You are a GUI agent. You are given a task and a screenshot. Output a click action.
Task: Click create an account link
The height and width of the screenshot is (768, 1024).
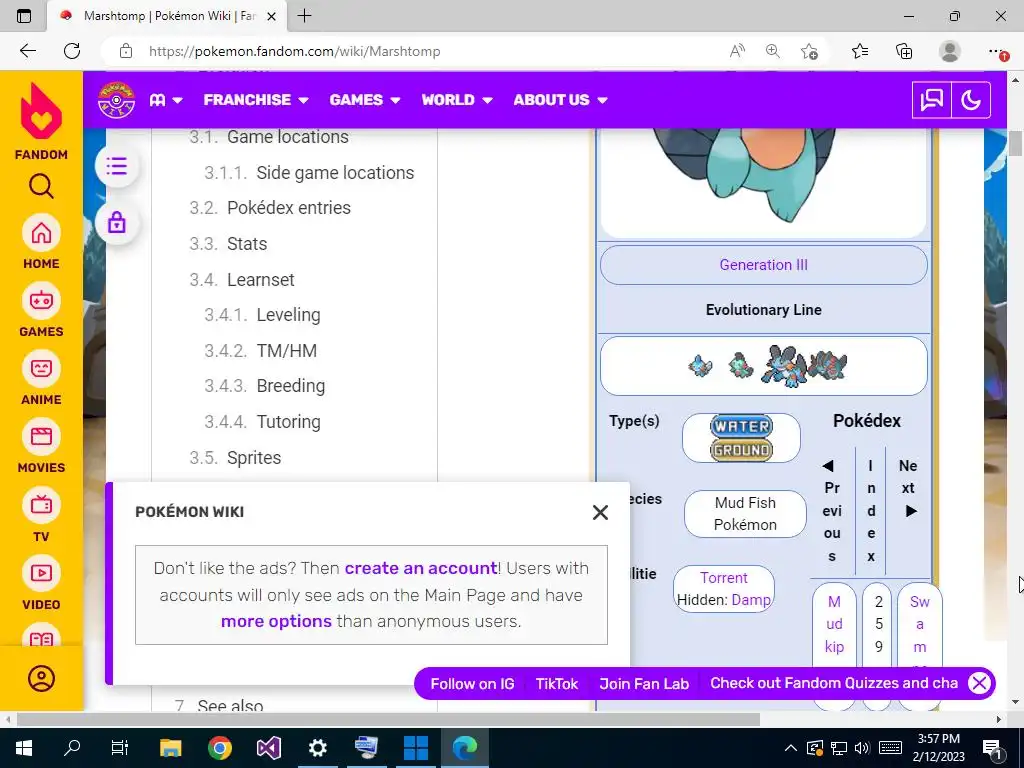(421, 568)
